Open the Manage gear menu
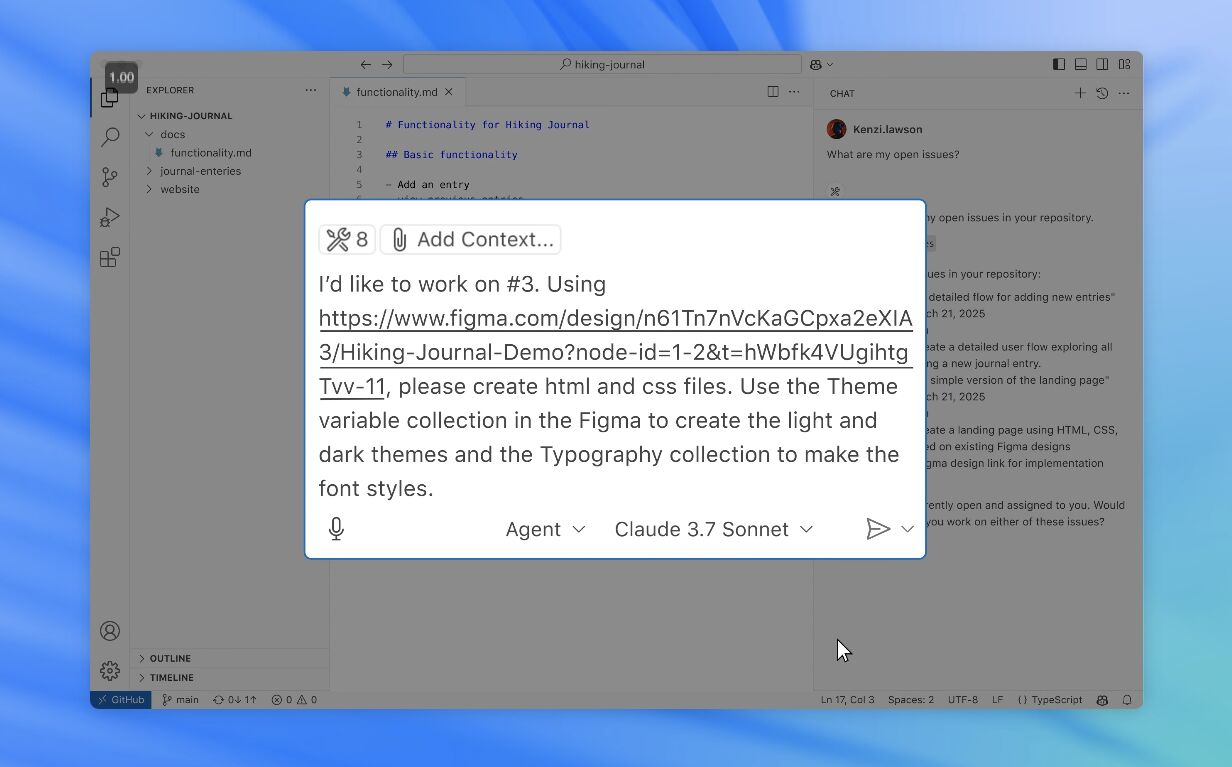The height and width of the screenshot is (767, 1232). tap(110, 671)
